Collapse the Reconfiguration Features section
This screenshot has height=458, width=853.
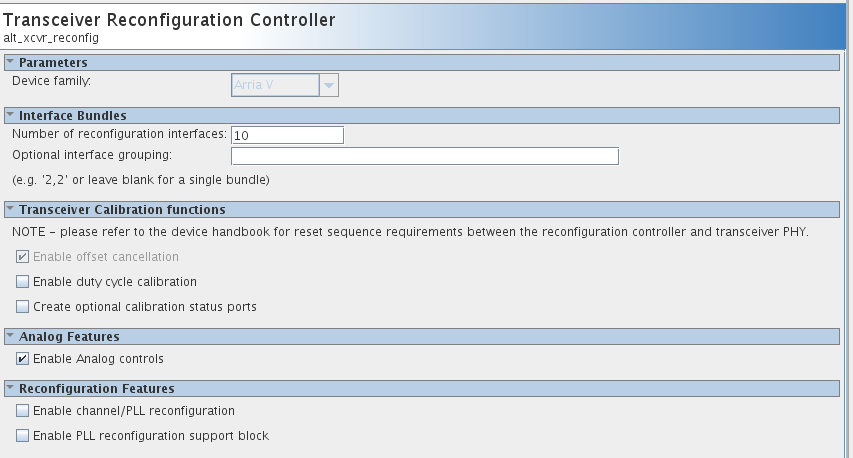click(10, 388)
